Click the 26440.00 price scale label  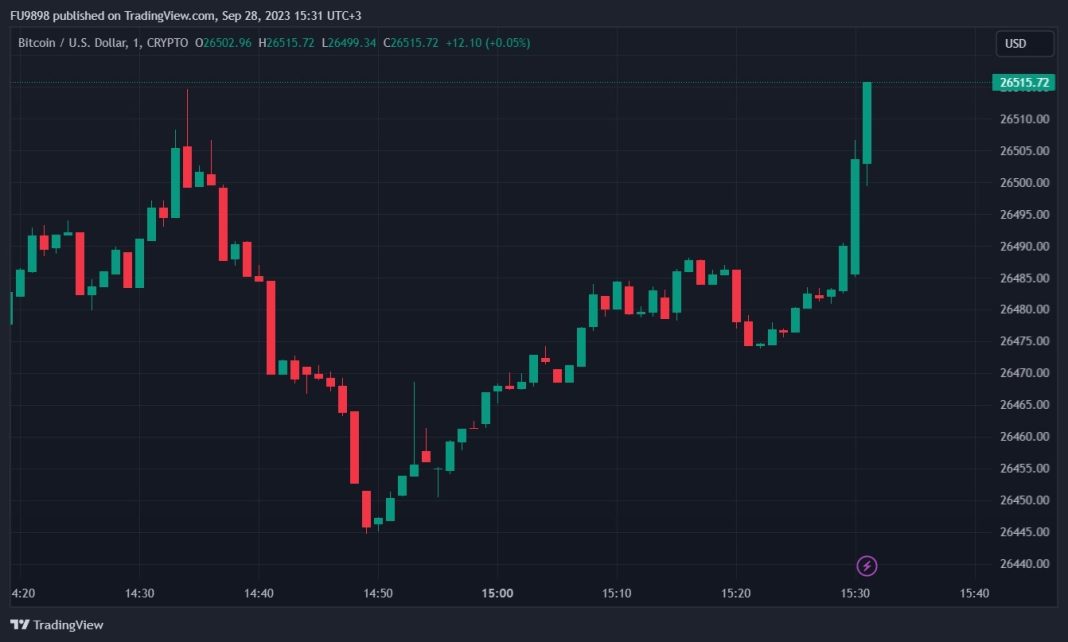point(1024,564)
